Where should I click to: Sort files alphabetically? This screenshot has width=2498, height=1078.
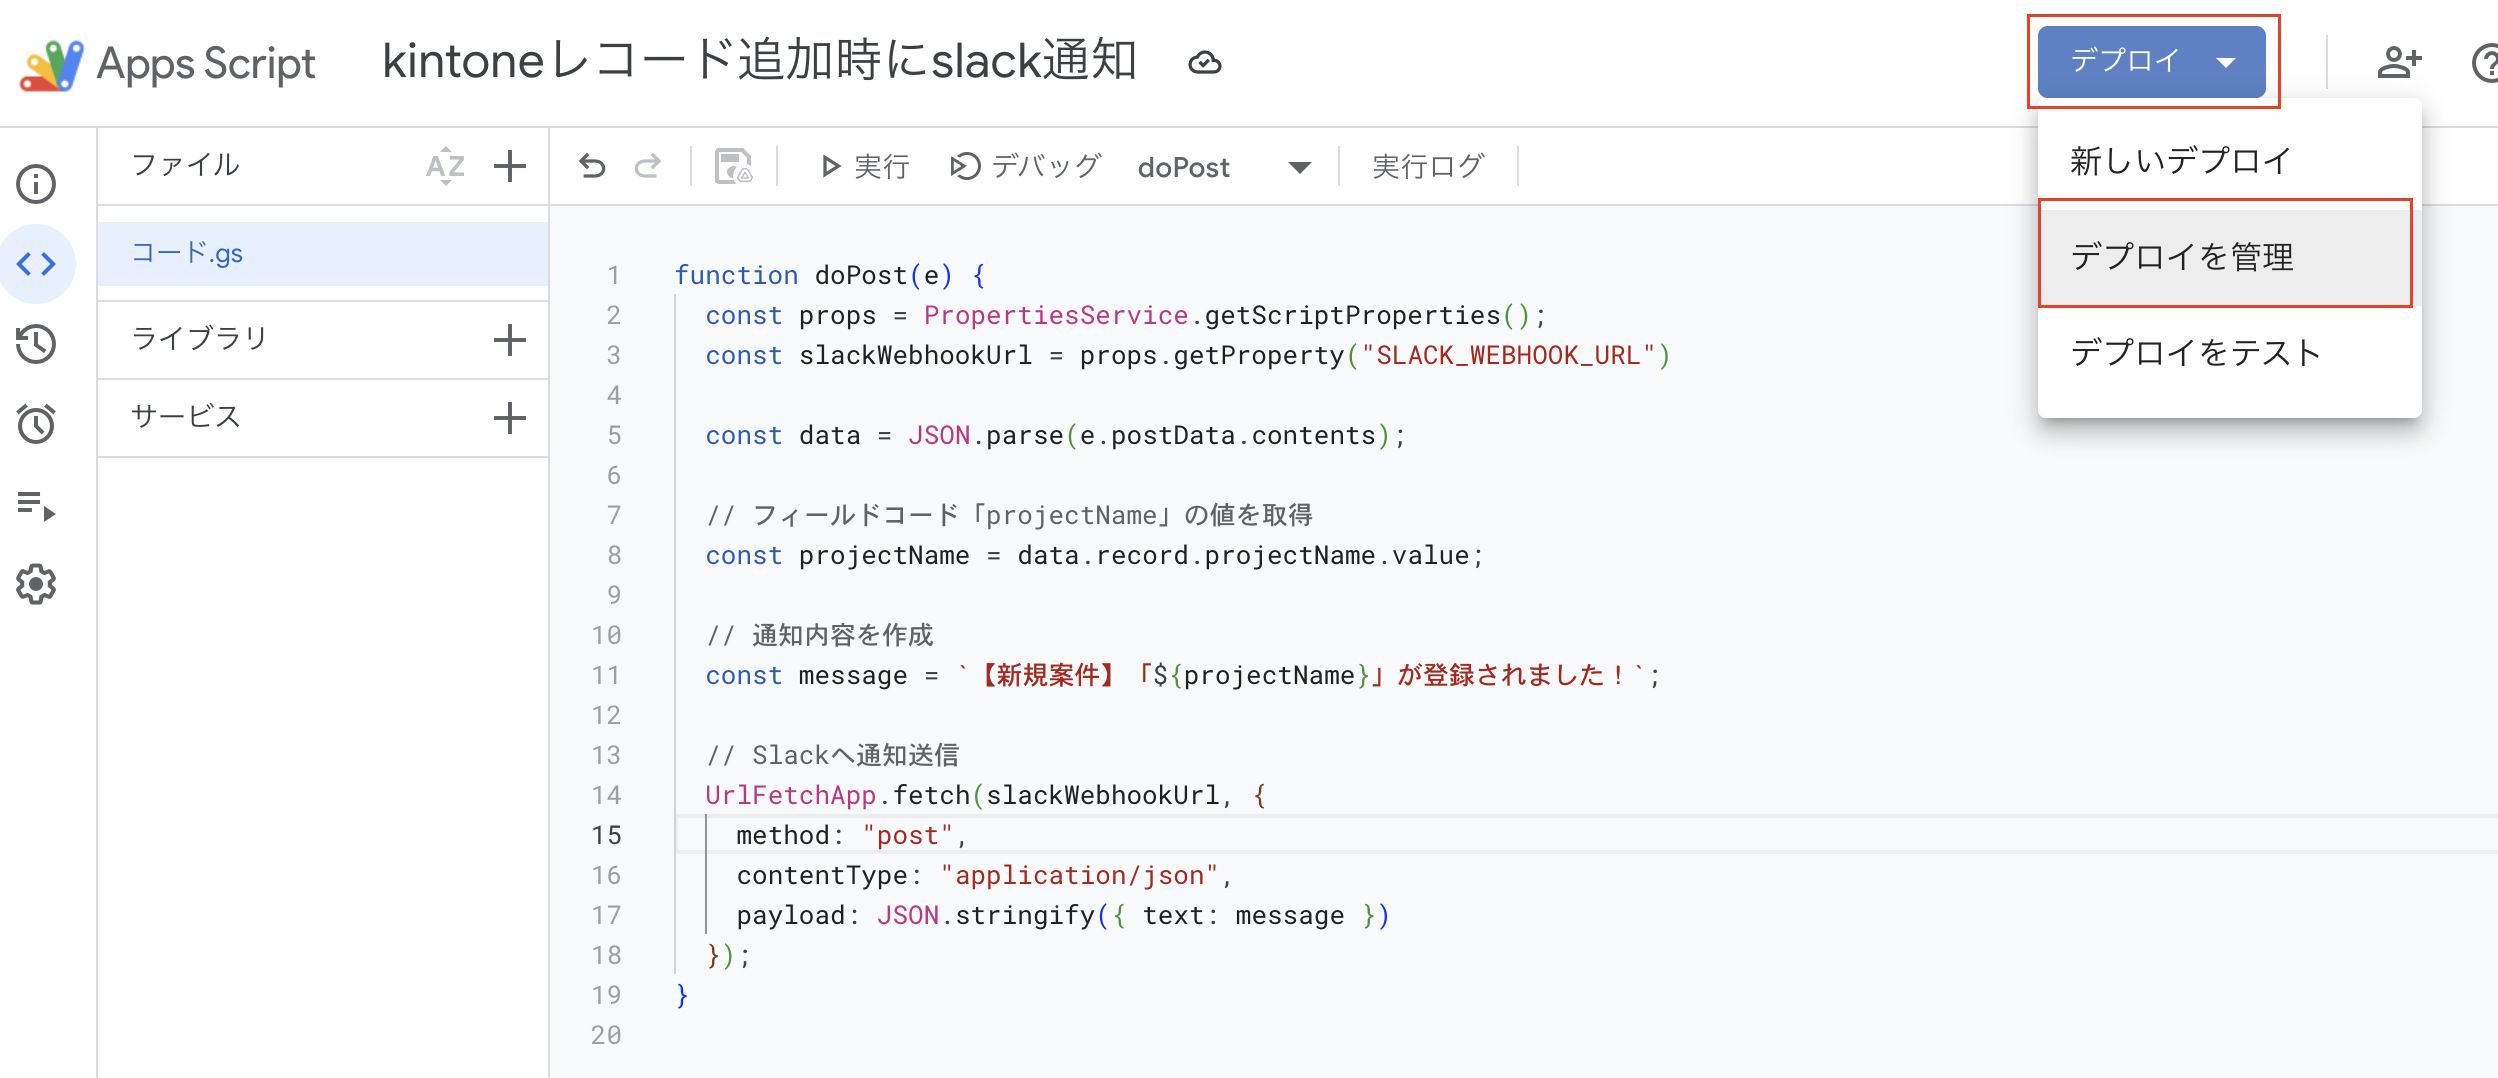pos(444,165)
